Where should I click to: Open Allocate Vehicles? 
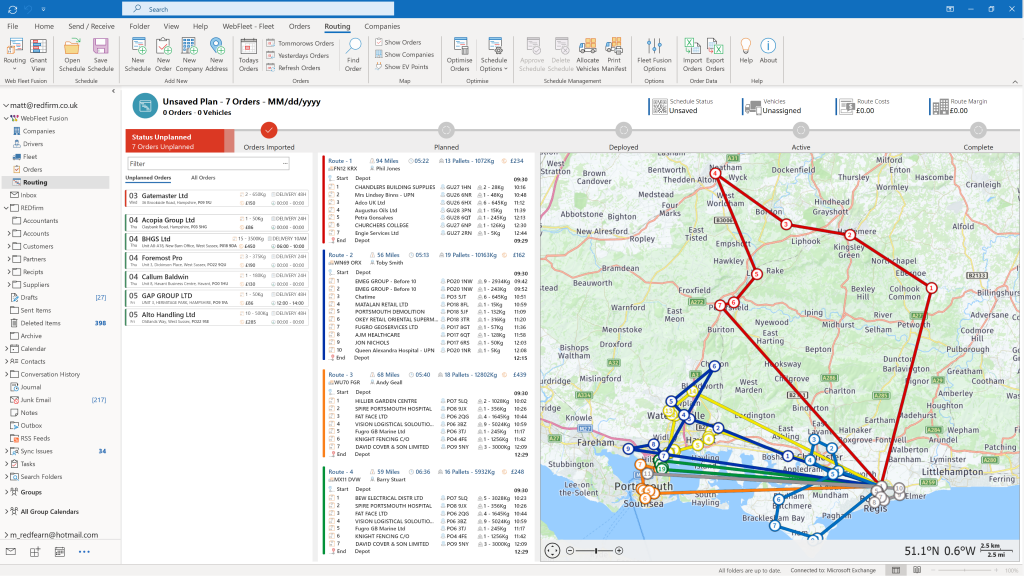coord(588,46)
